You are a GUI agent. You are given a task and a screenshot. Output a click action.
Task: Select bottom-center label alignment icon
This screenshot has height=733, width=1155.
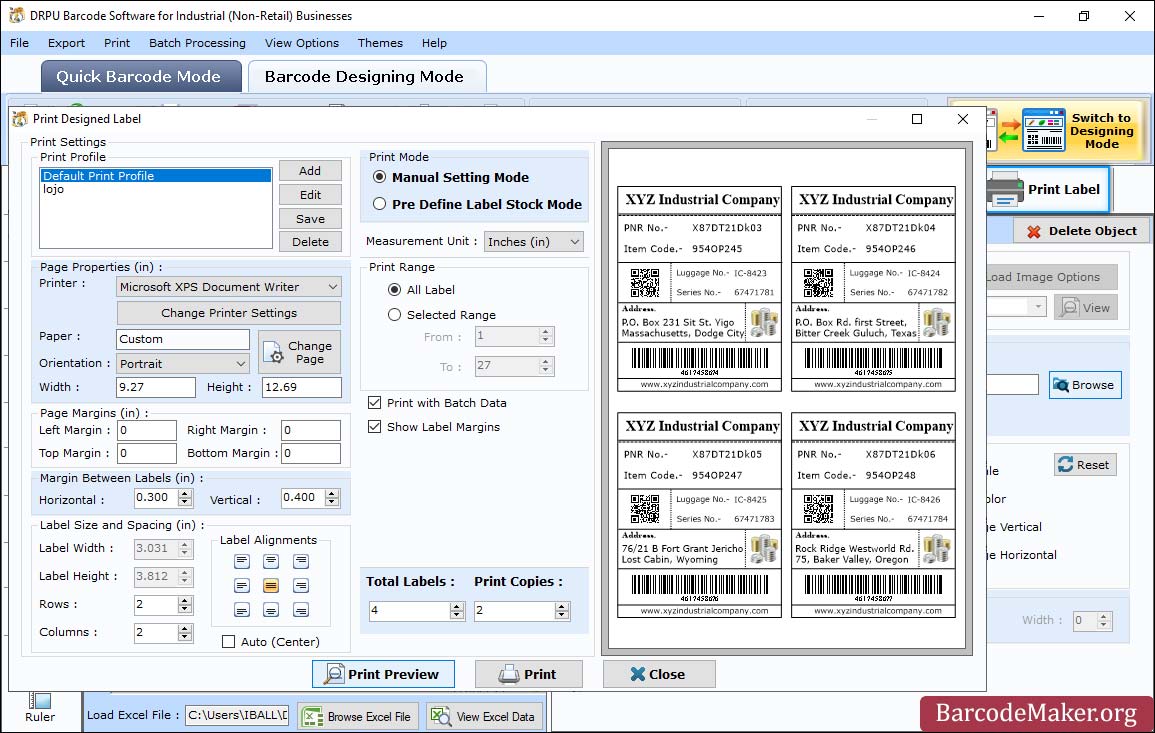271,610
